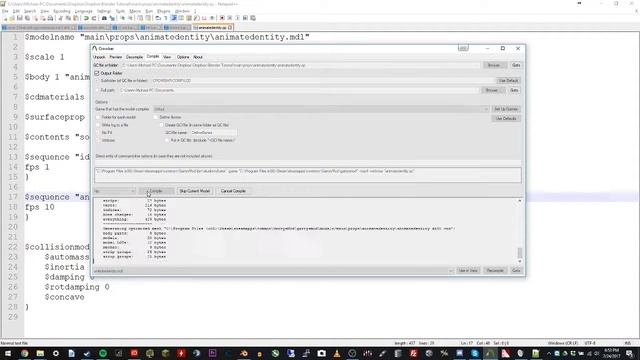
Task: Click the Print icon in Notepad++ toolbar
Action: 50,18
